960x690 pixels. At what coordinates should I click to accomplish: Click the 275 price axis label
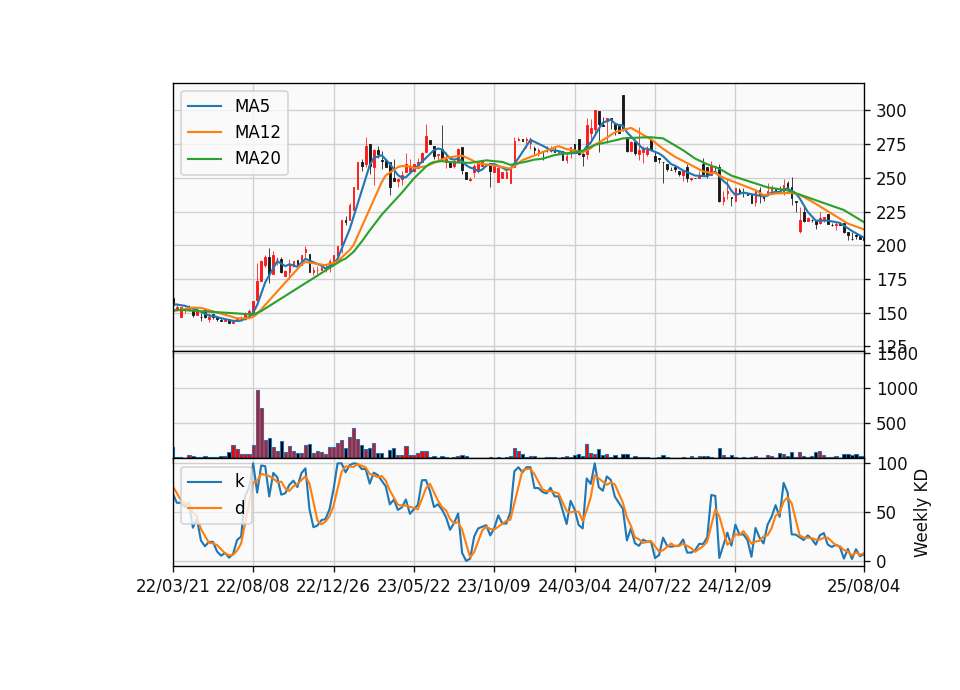tap(891, 145)
